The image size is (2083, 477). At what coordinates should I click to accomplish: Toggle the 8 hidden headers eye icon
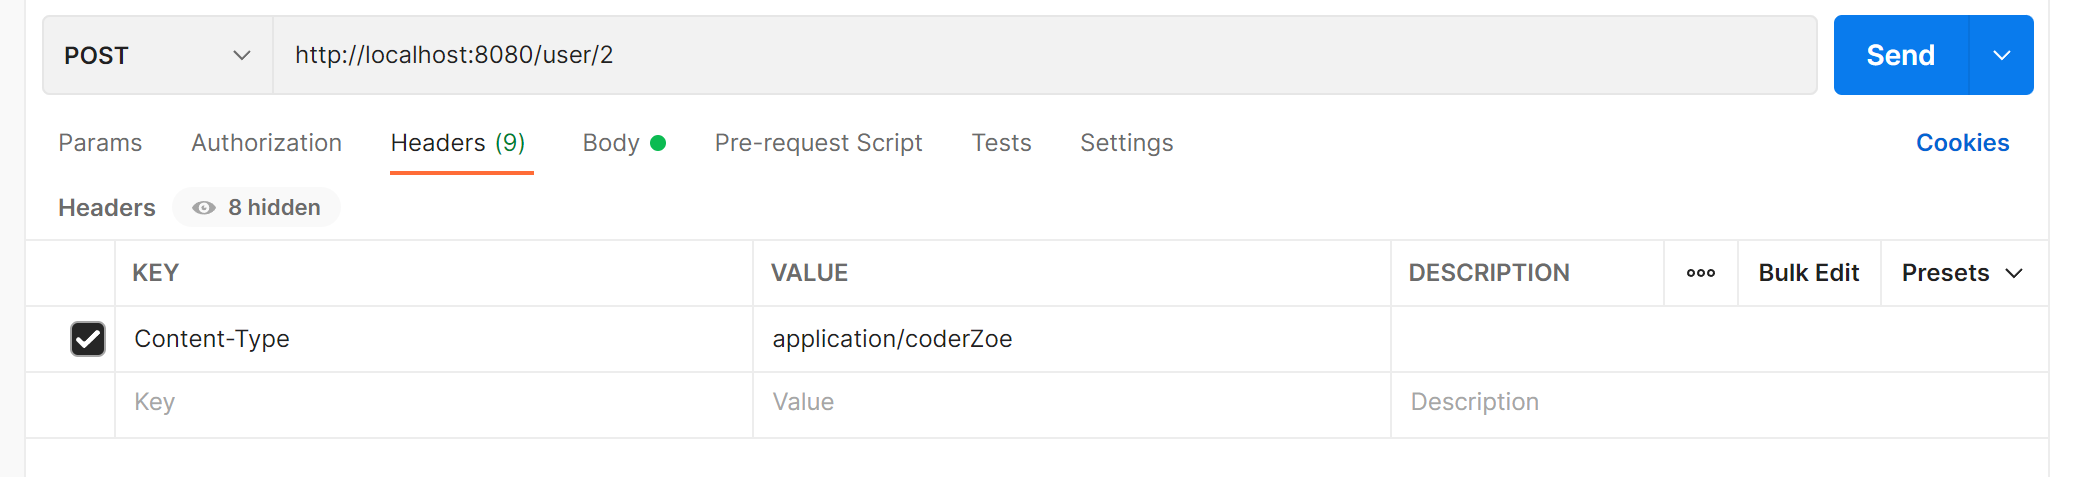pyautogui.click(x=204, y=208)
